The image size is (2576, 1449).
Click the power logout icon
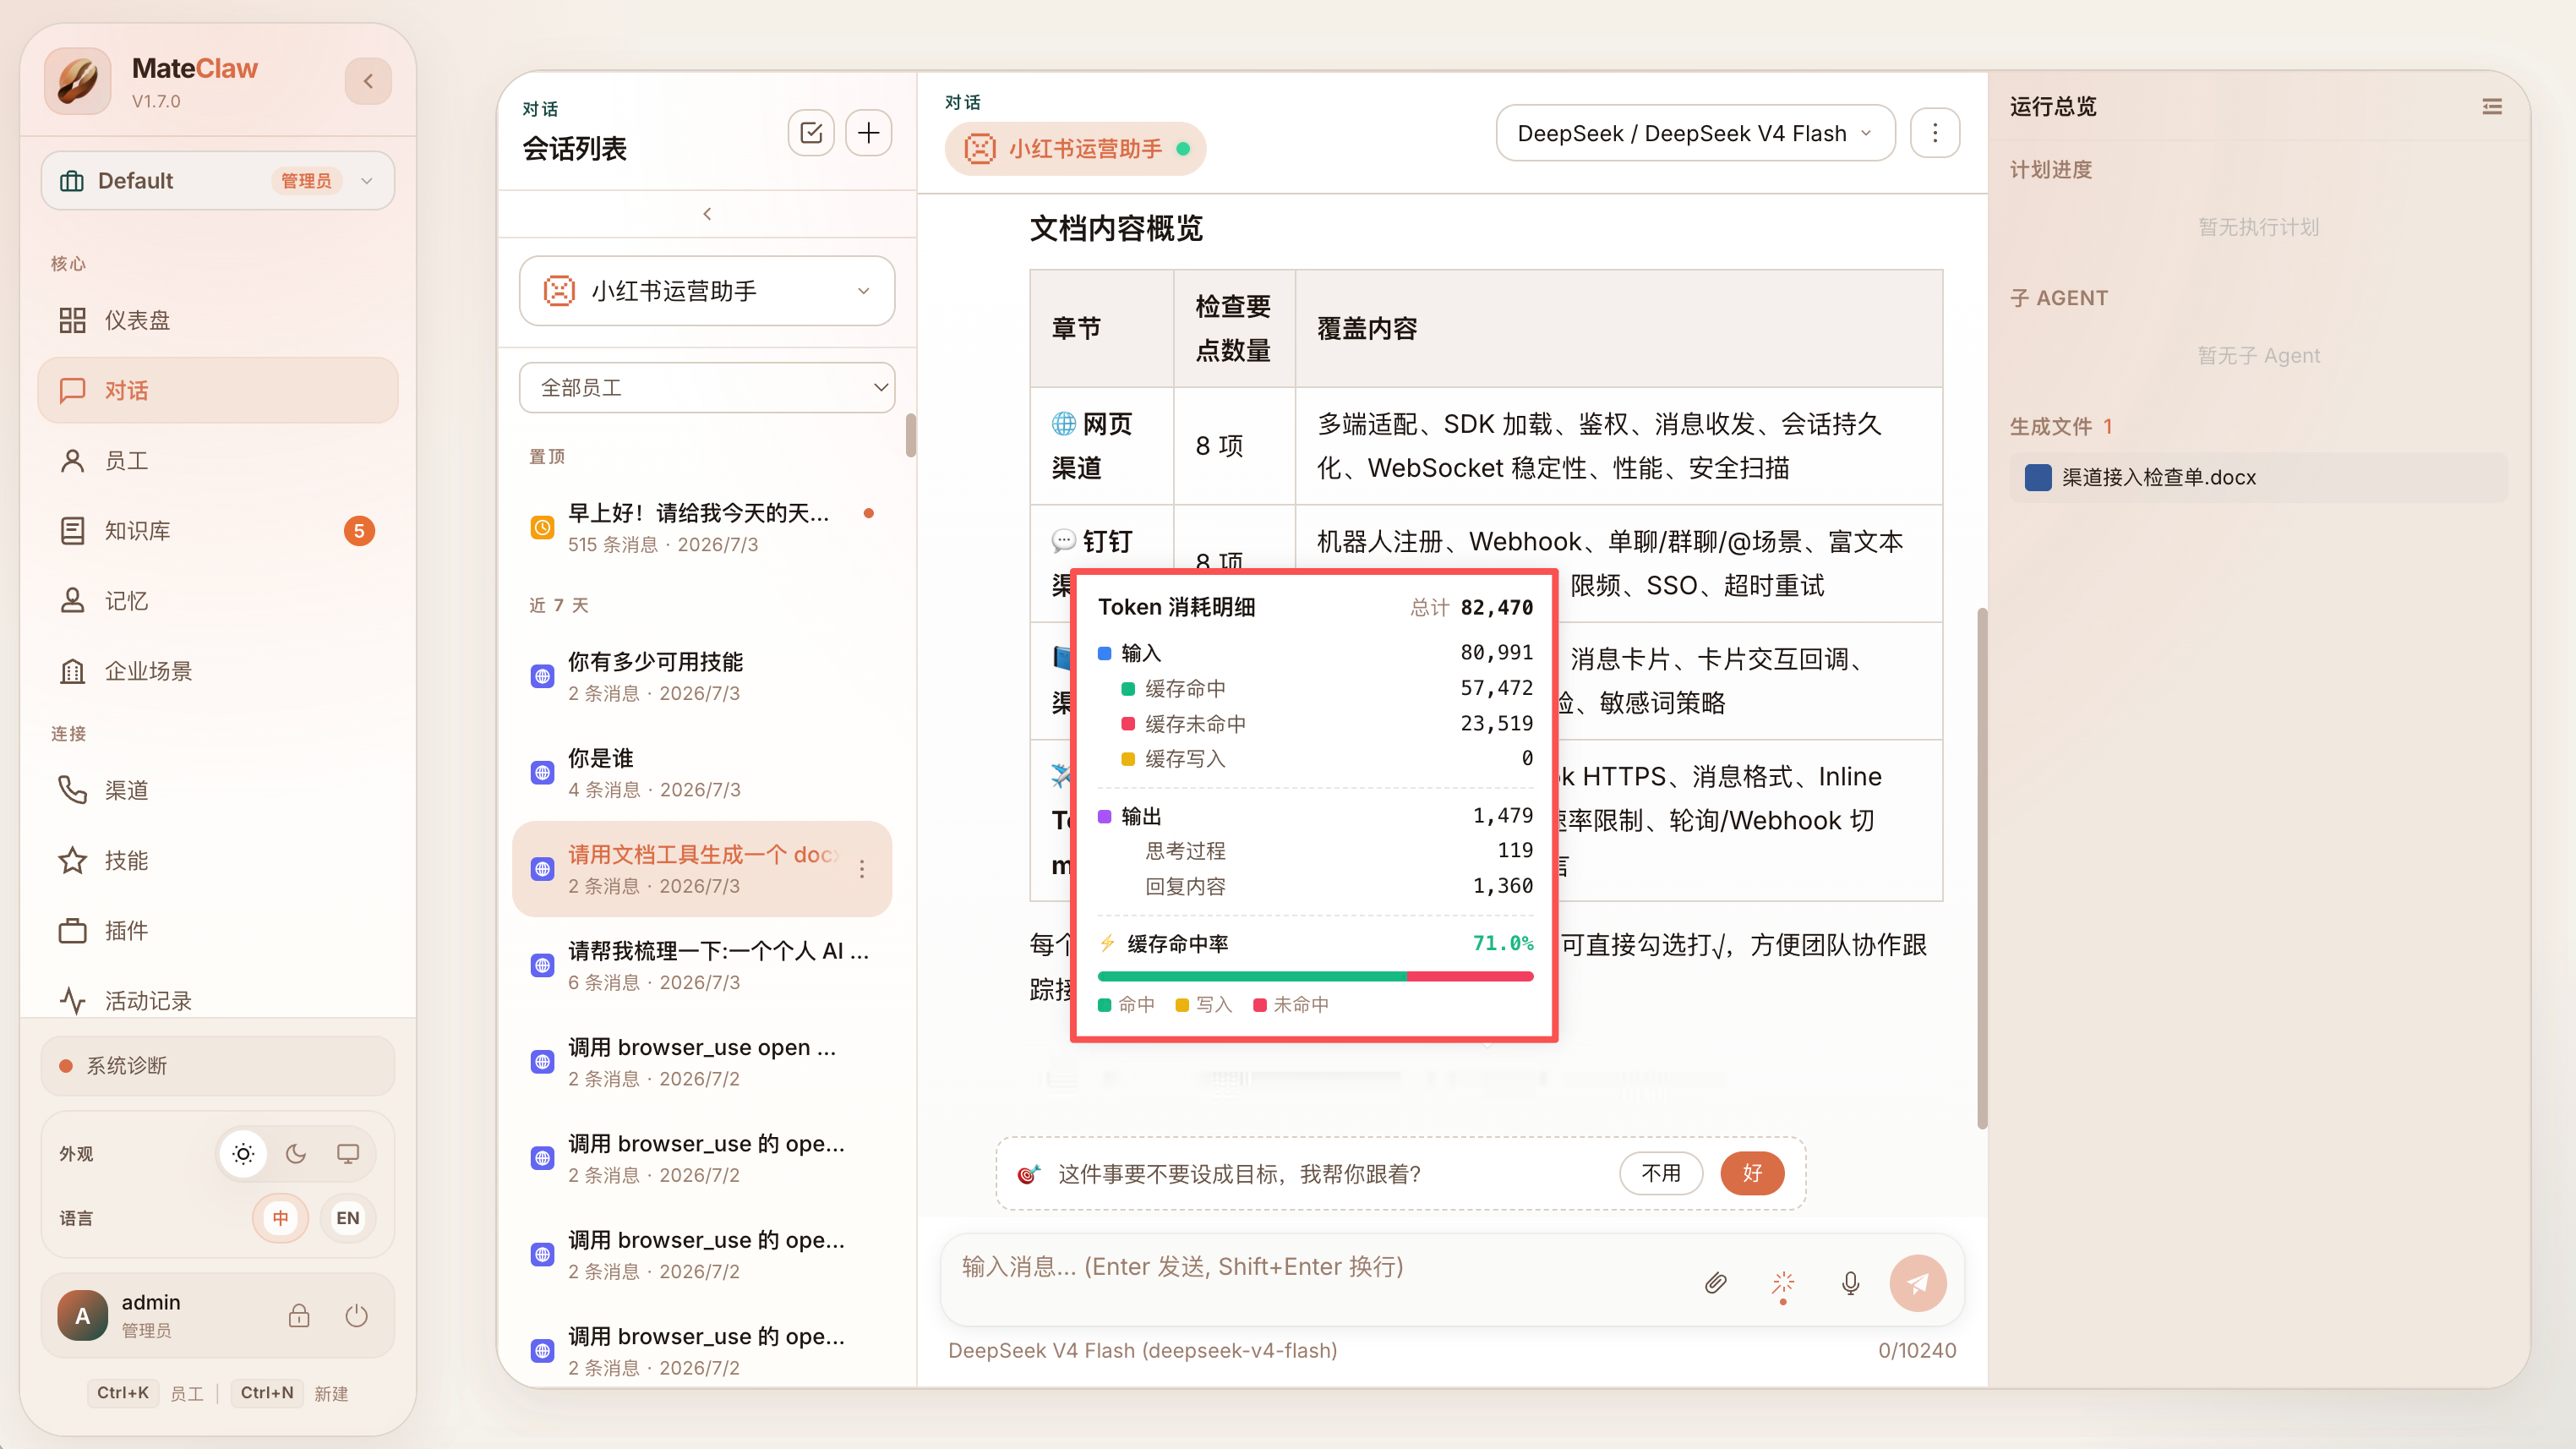(x=357, y=1316)
